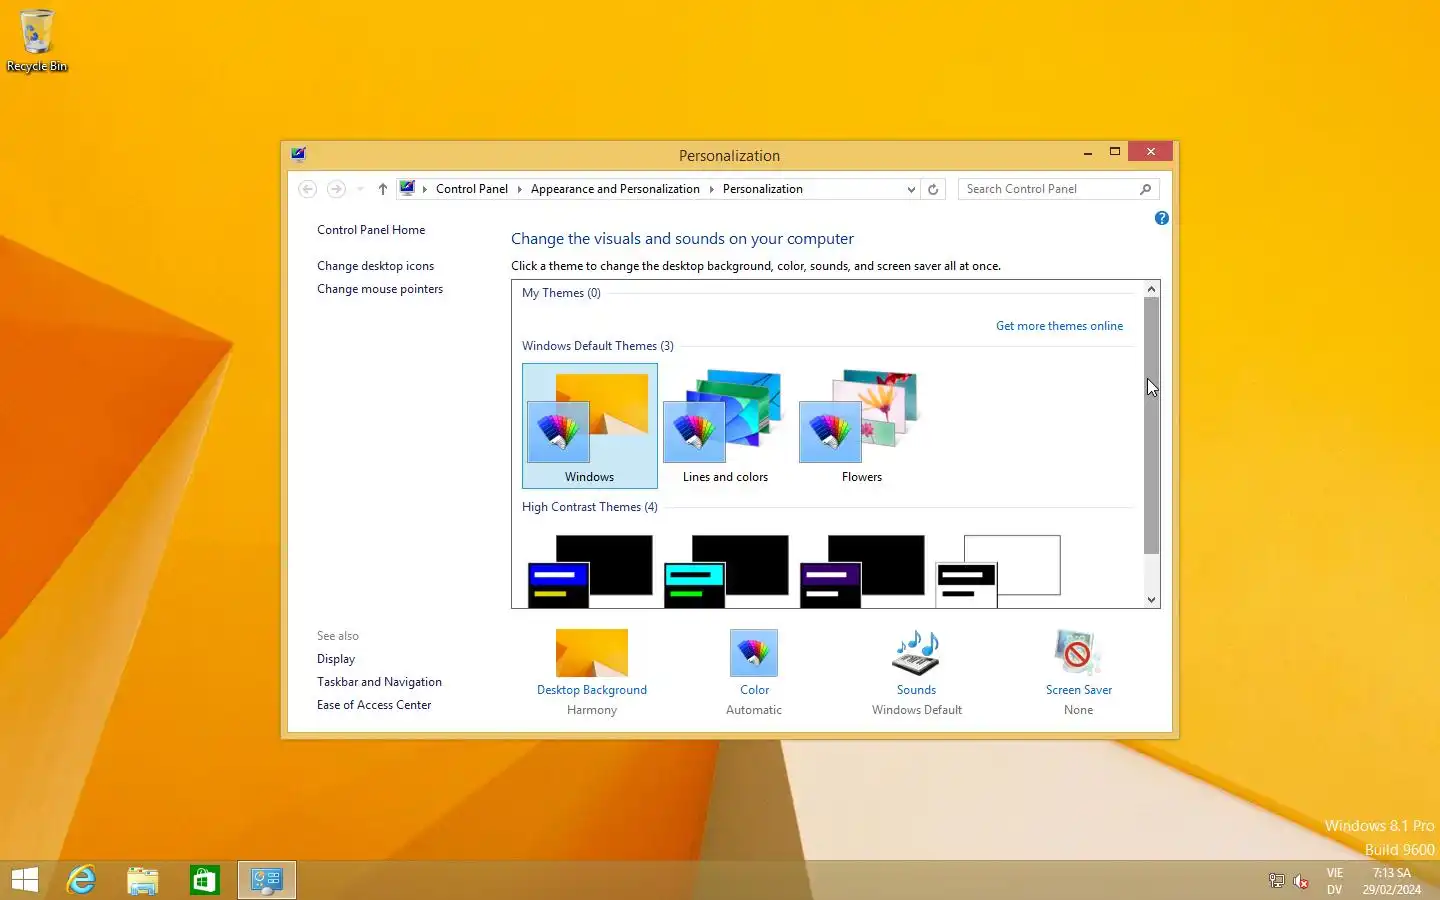Click the Sounds link text
The width and height of the screenshot is (1440, 900).
click(x=916, y=690)
